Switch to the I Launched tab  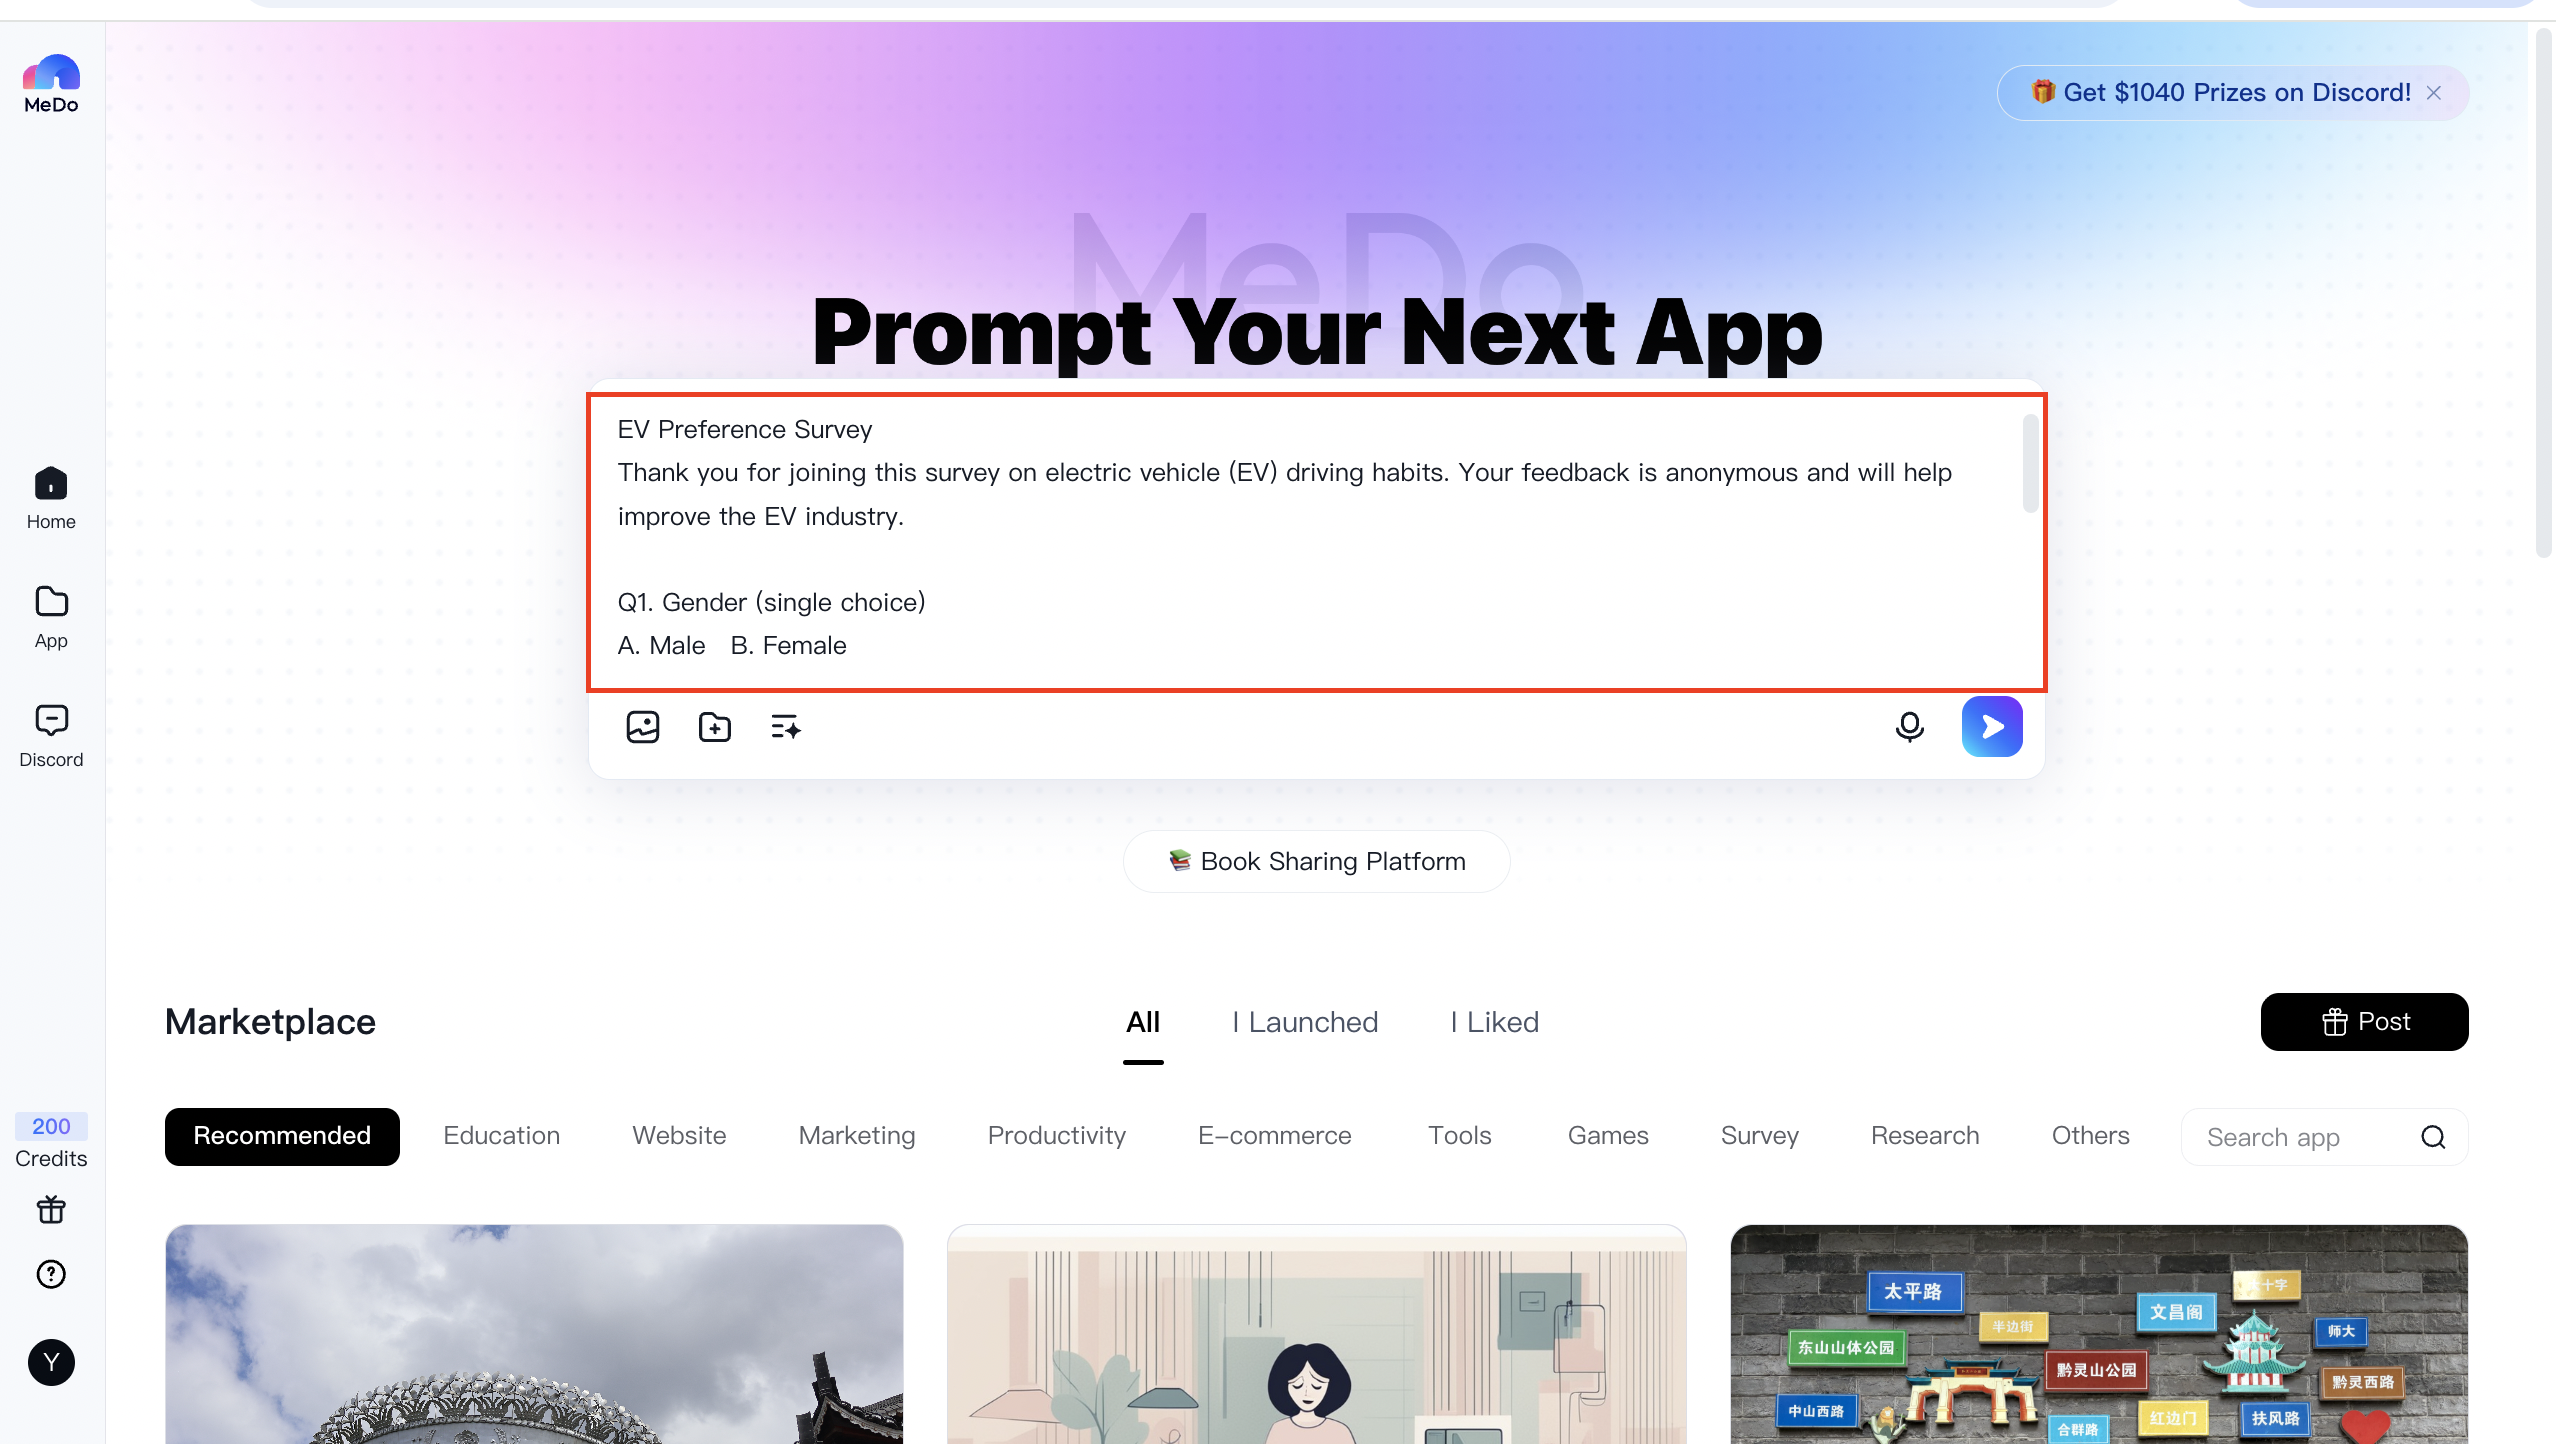coord(1305,1022)
